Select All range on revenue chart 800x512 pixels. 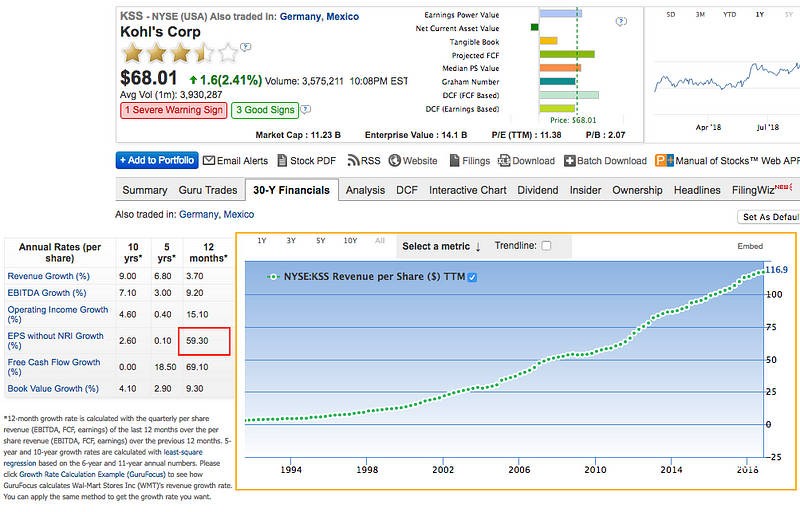coord(380,241)
